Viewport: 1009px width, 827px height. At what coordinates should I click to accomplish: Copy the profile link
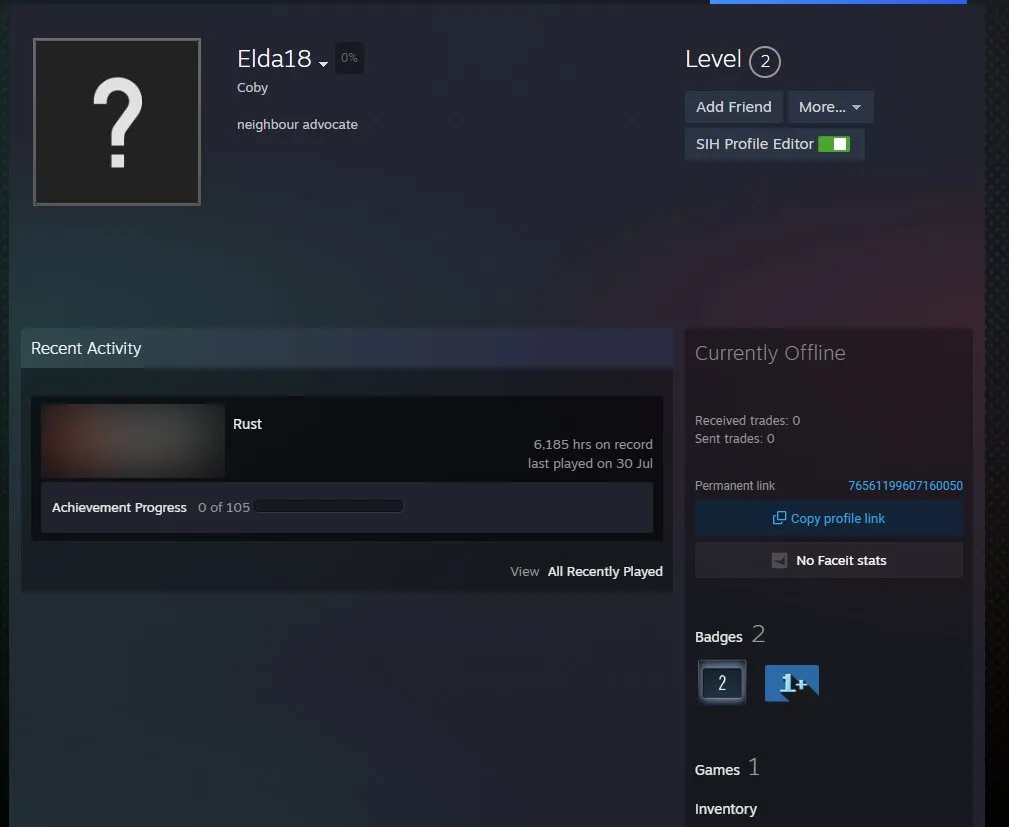829,518
